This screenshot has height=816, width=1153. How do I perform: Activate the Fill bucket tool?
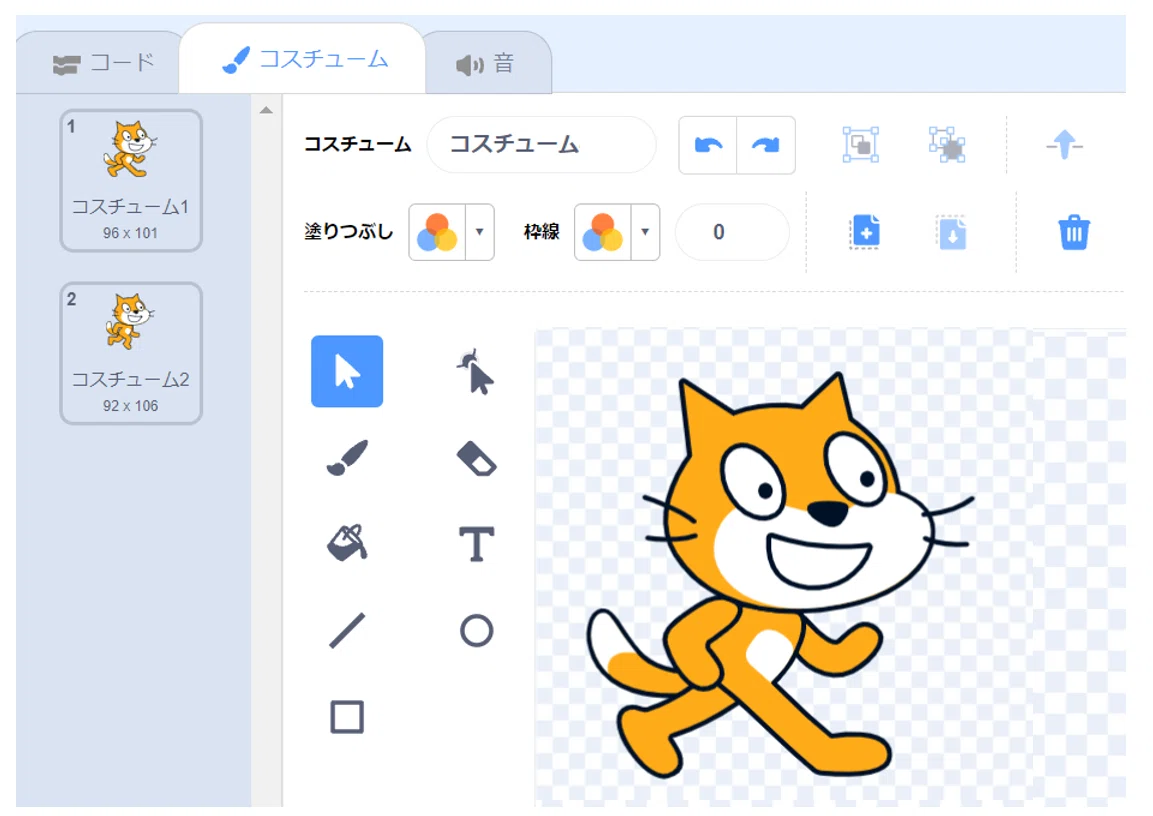point(347,544)
